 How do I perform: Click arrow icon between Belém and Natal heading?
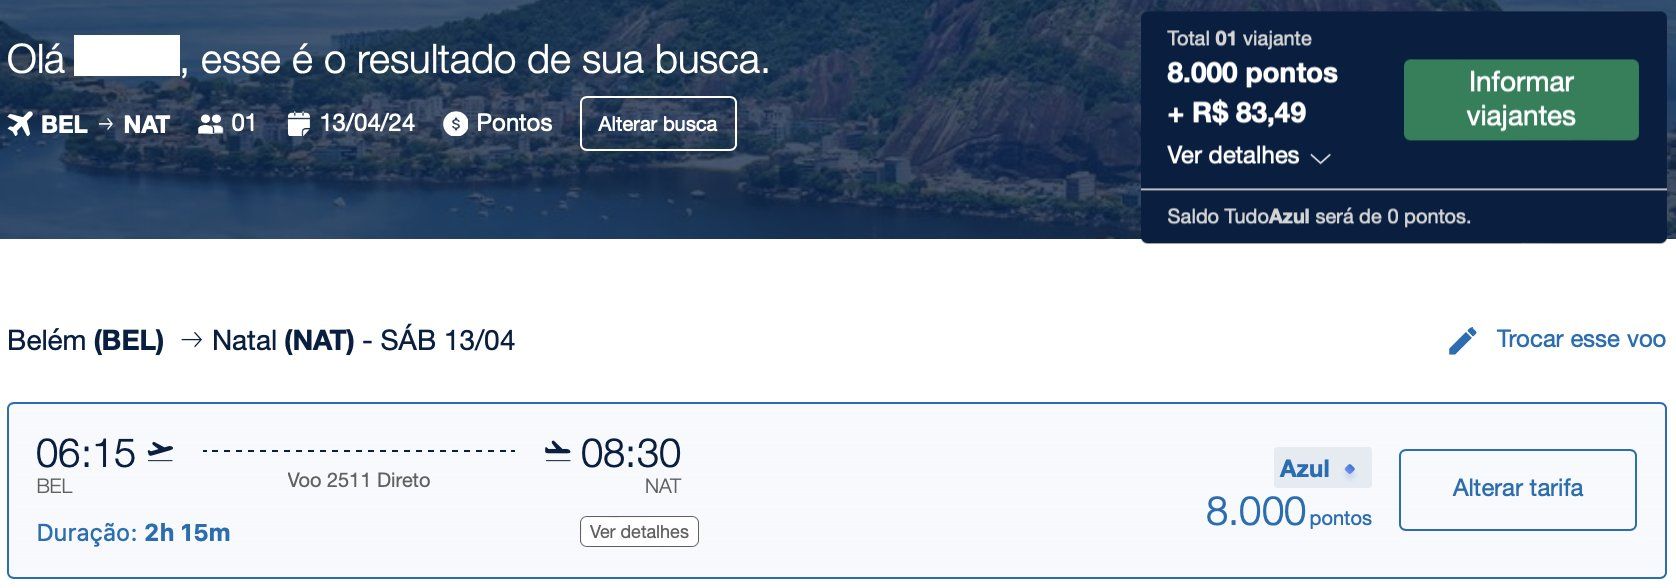190,341
